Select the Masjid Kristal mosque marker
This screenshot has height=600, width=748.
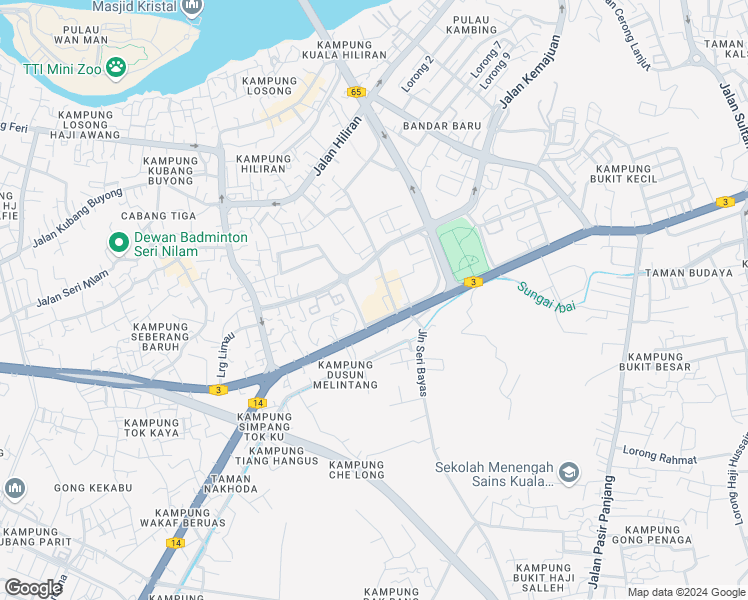tap(192, 7)
